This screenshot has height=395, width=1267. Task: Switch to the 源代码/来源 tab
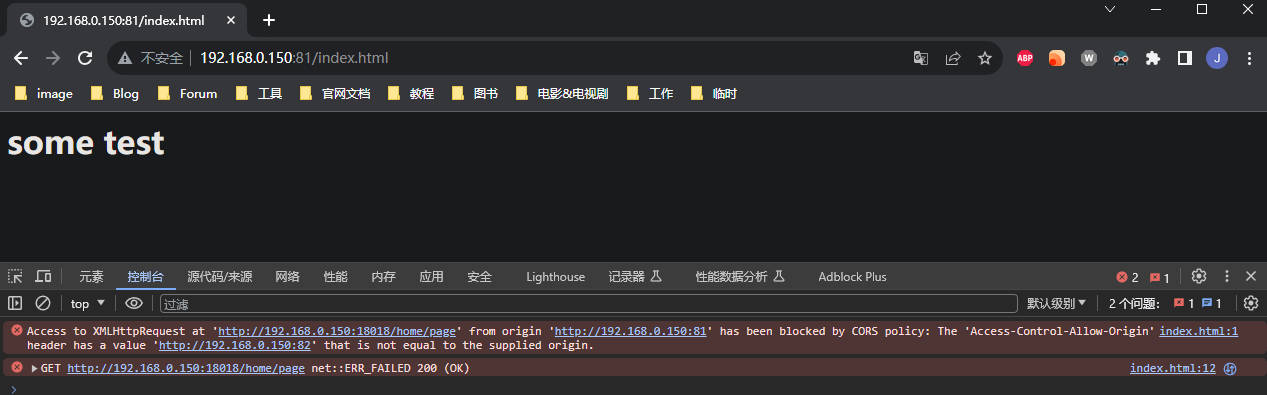coord(220,277)
